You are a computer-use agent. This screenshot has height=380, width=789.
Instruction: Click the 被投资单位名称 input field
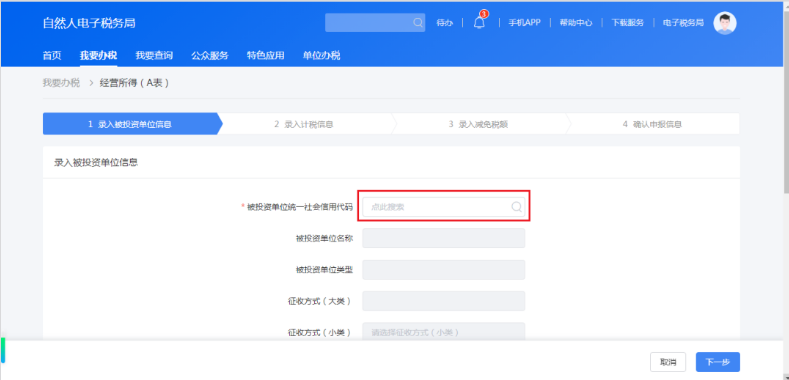[x=443, y=238]
